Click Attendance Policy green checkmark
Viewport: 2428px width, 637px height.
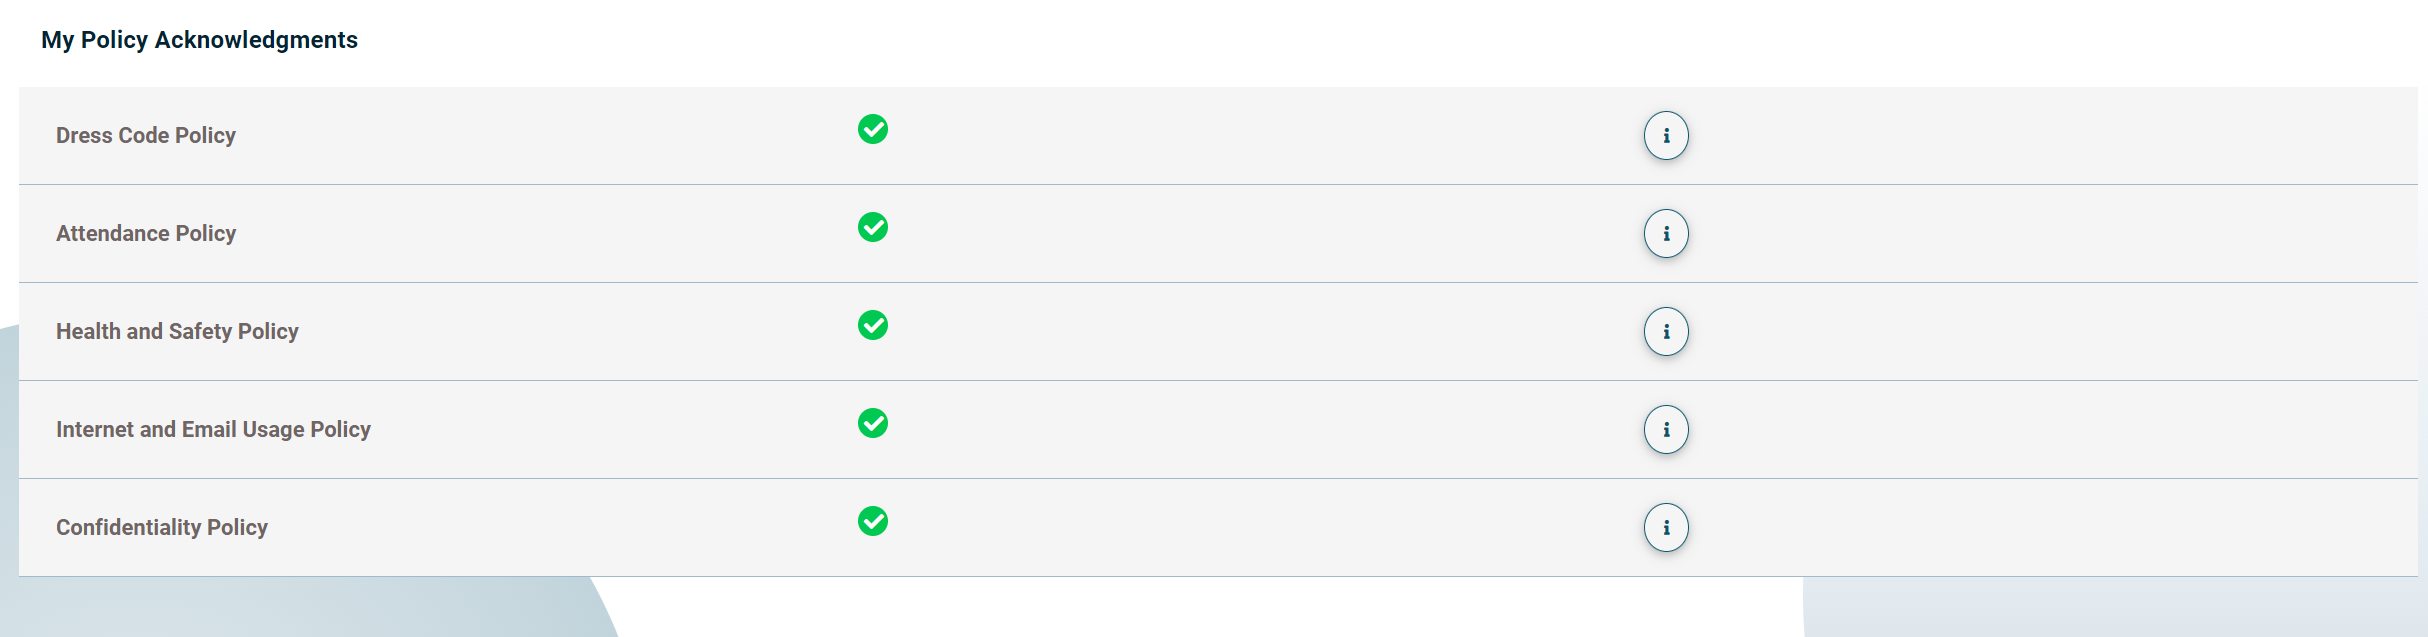873,227
